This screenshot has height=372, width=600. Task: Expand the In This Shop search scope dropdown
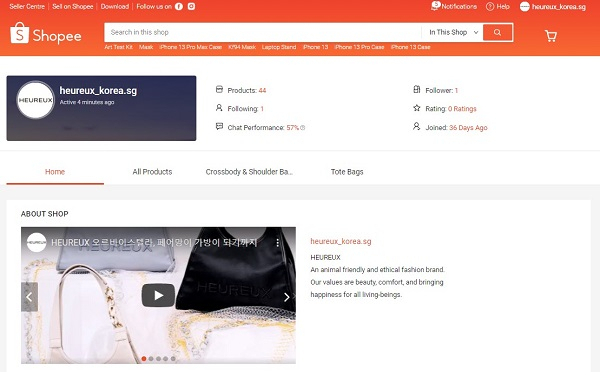[453, 33]
